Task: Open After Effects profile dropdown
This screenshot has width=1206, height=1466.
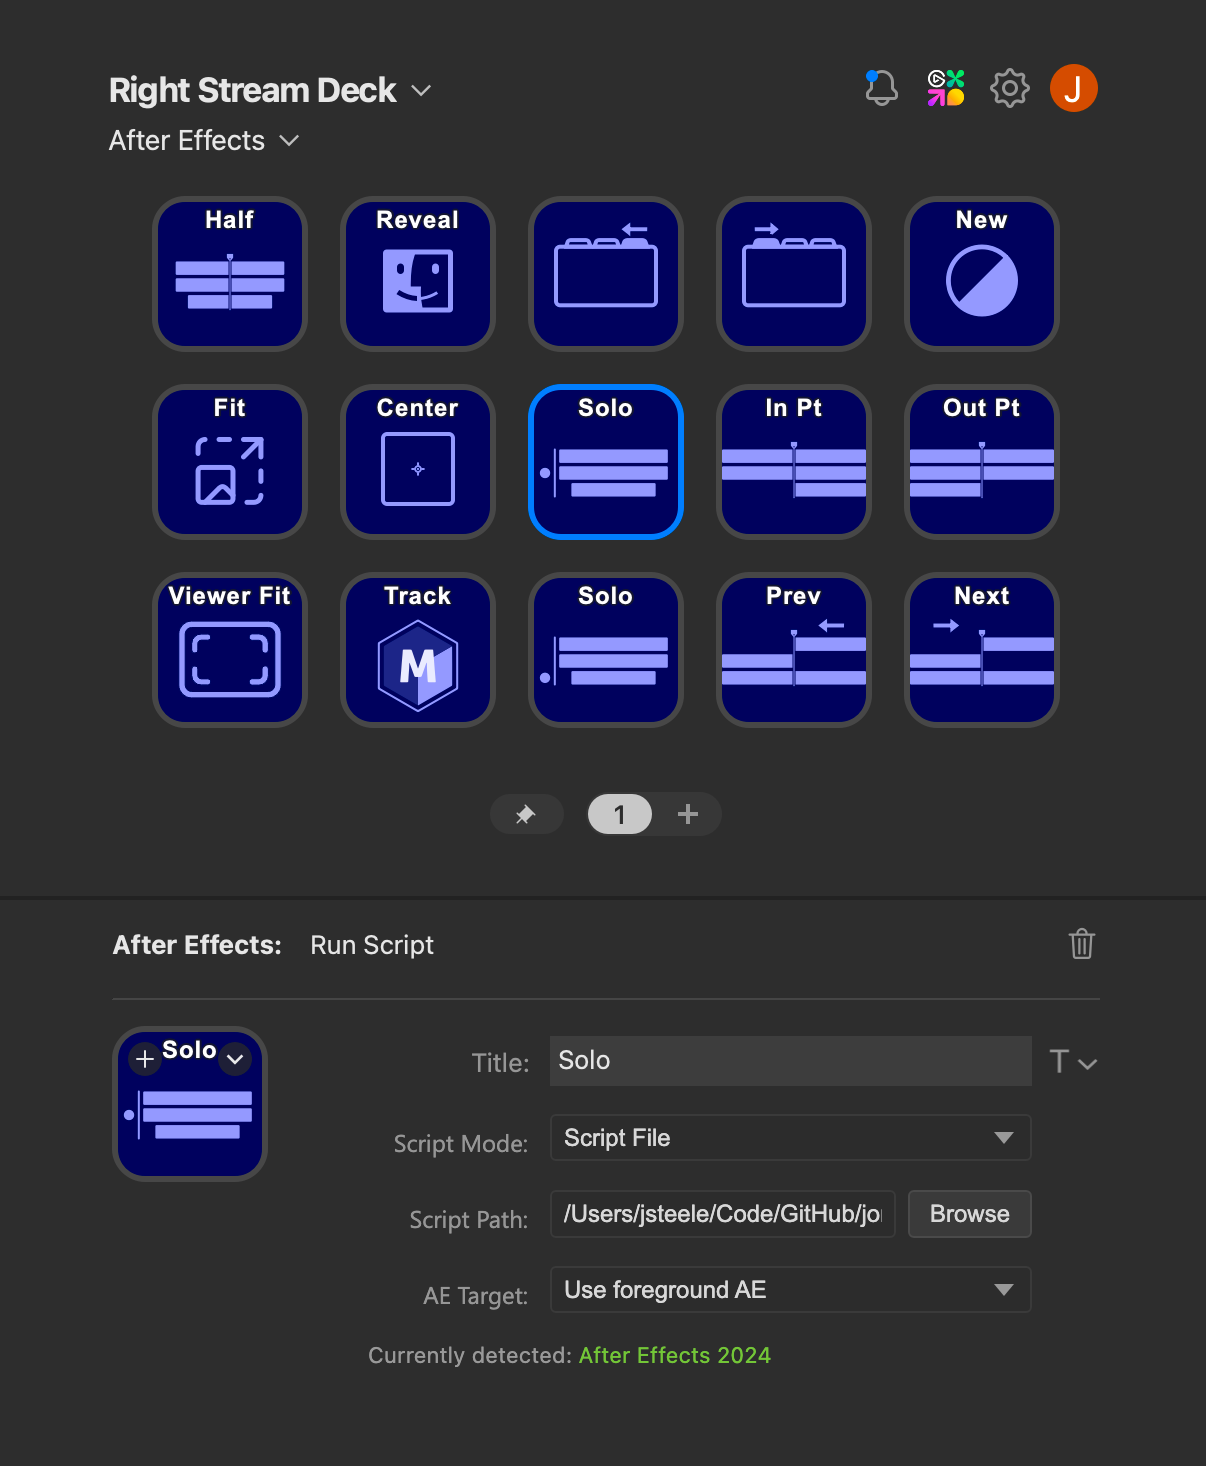Action: pos(204,141)
